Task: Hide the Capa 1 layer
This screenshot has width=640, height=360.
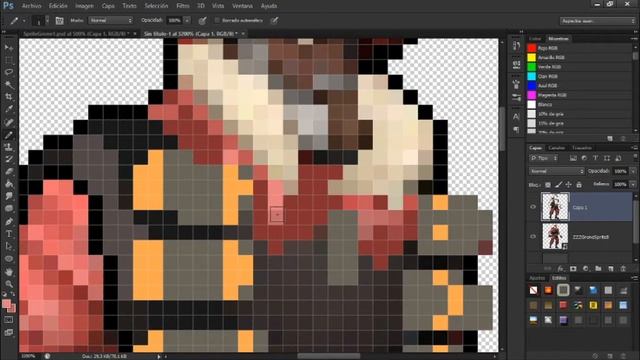Action: [x=533, y=207]
